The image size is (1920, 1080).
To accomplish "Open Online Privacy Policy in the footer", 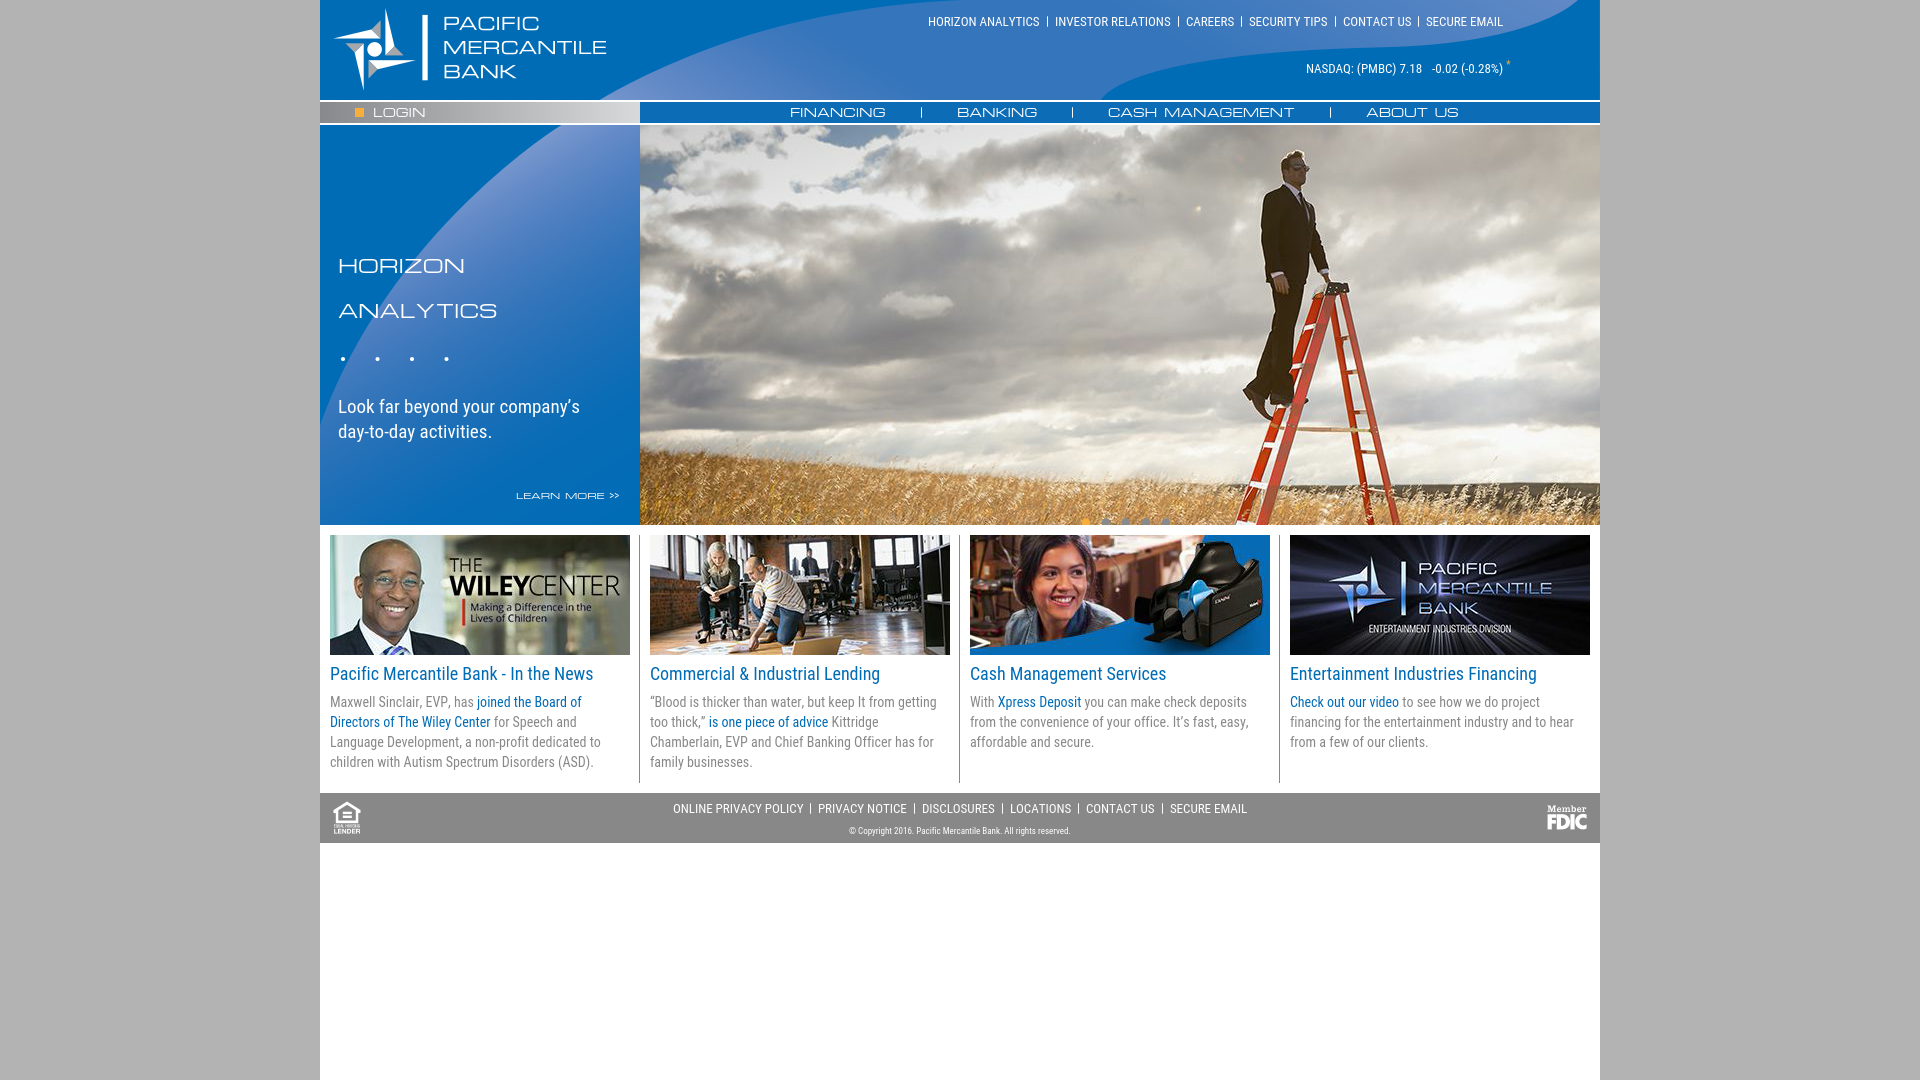I will (x=738, y=809).
